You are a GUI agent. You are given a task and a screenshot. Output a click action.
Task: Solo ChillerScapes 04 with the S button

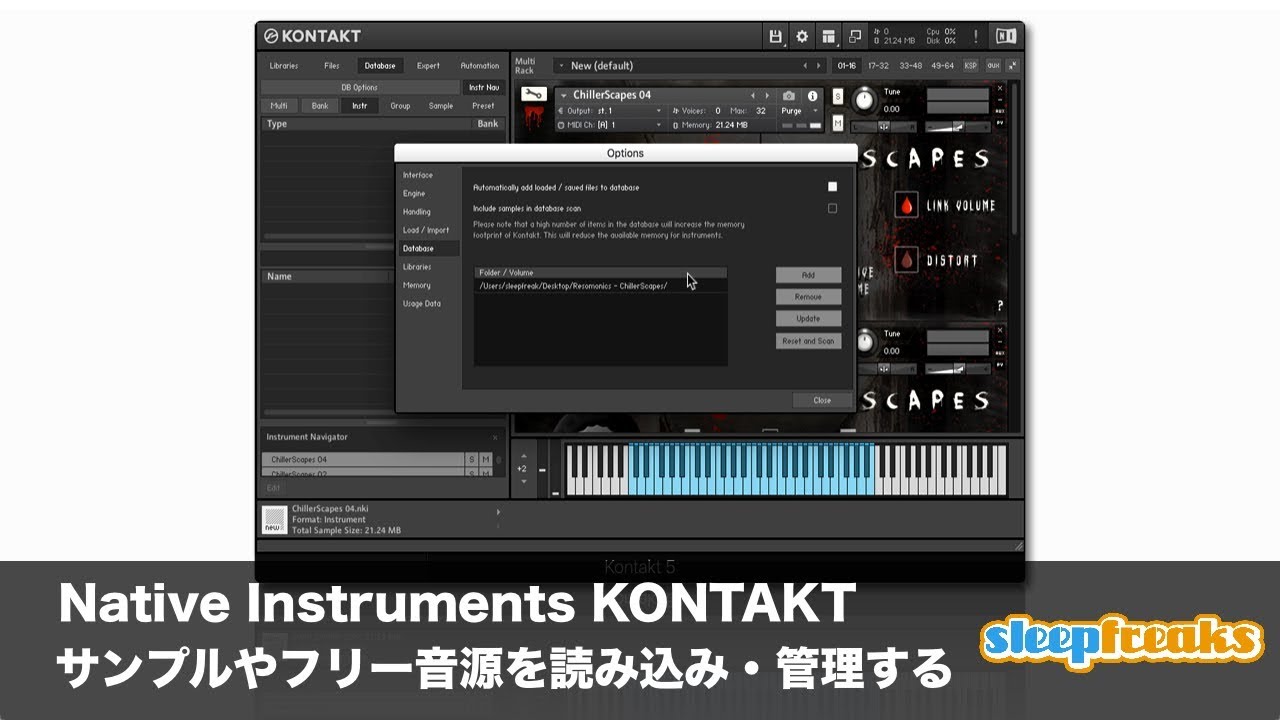tap(838, 96)
